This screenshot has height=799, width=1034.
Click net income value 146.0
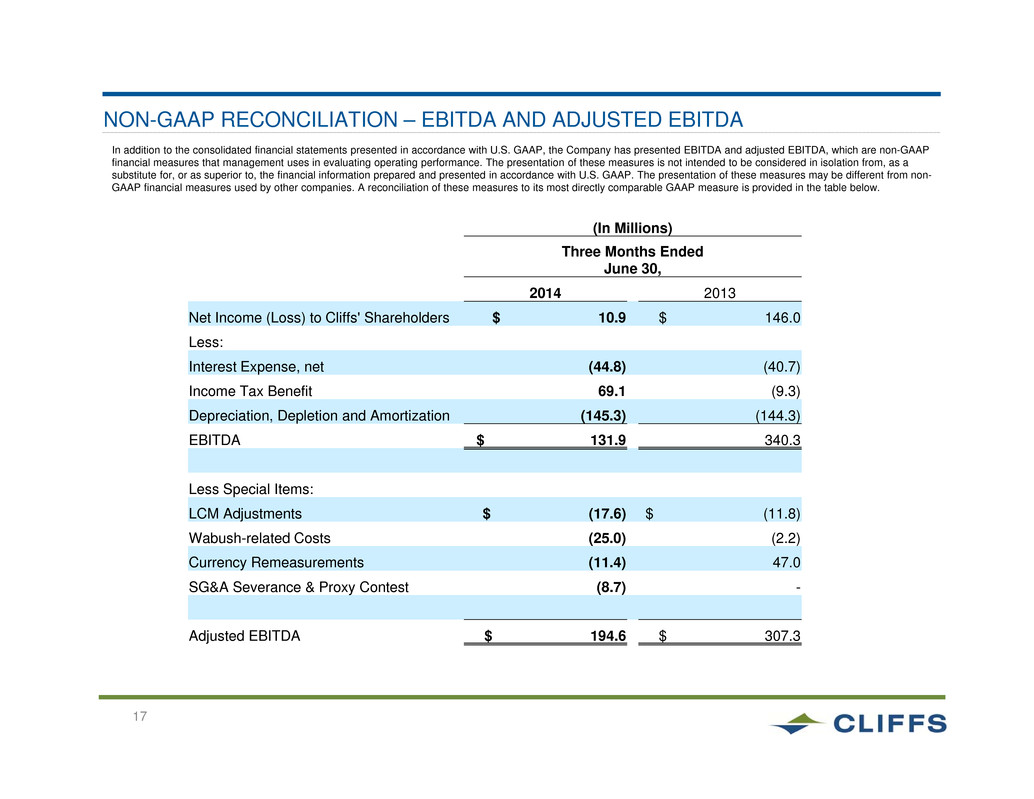(783, 318)
